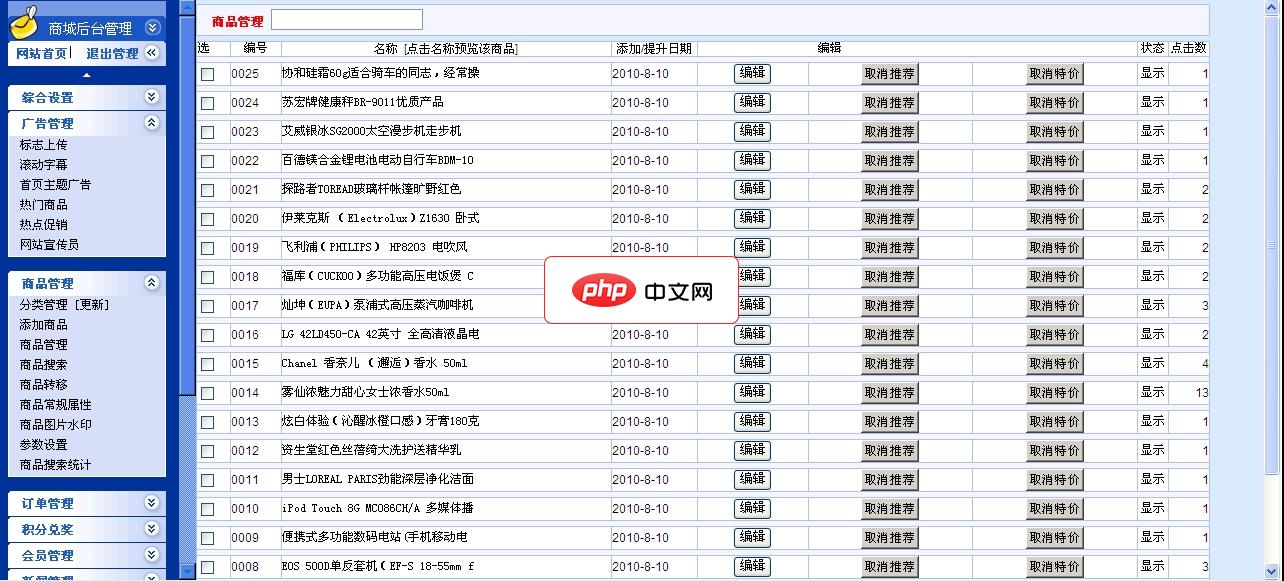This screenshot has width=1284, height=581.
Task: Click the PHP中文网 watermark logo
Action: click(641, 291)
